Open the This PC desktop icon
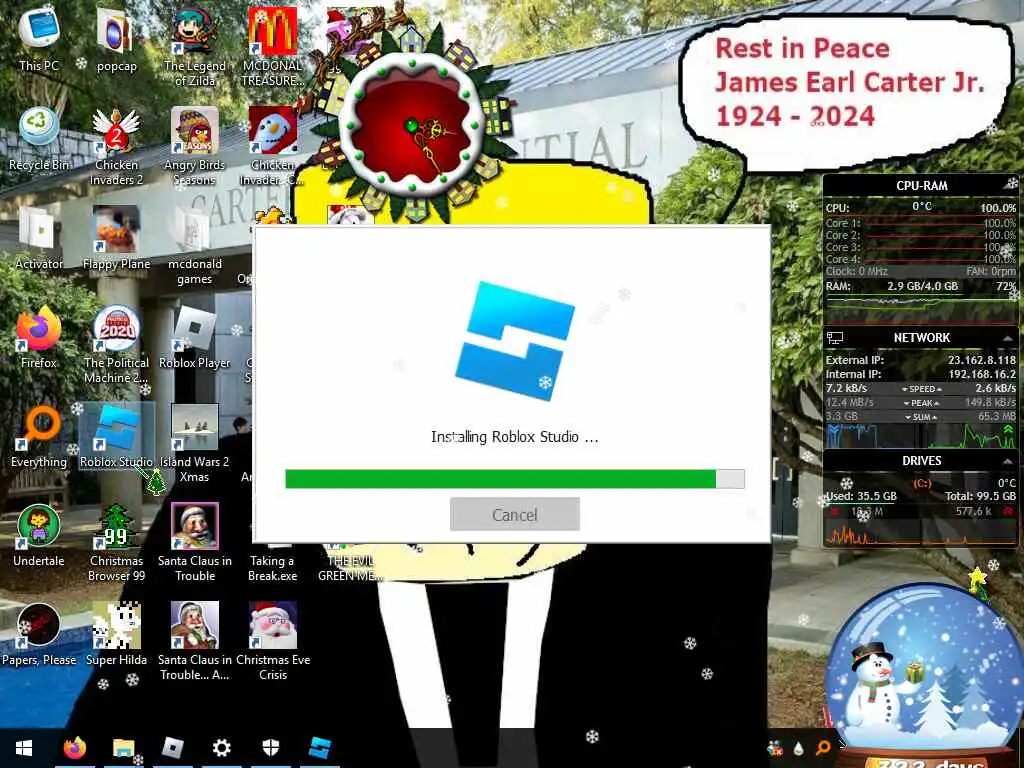 (x=39, y=39)
